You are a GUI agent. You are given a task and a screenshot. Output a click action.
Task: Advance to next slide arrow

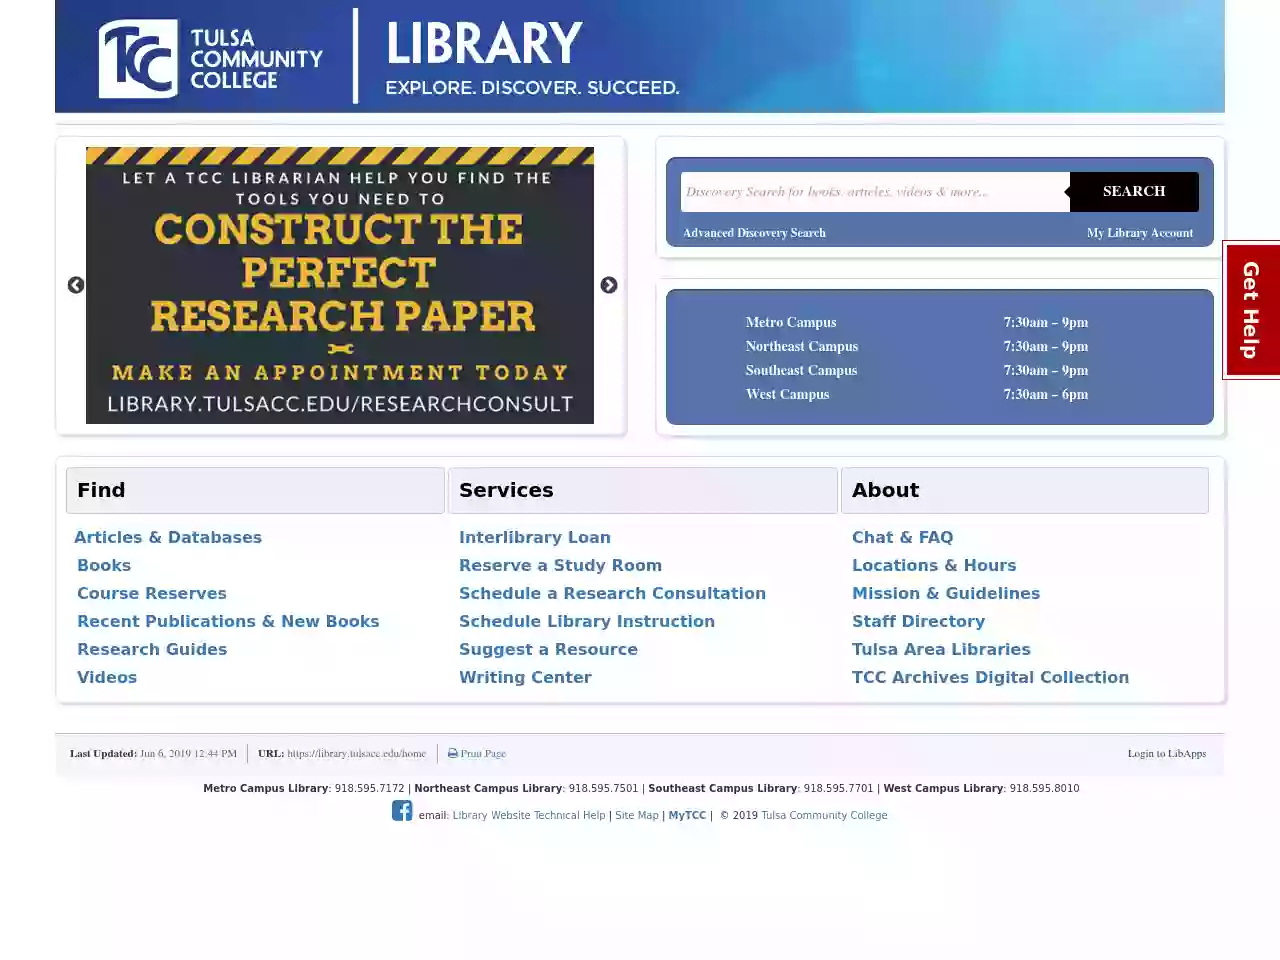(x=609, y=285)
